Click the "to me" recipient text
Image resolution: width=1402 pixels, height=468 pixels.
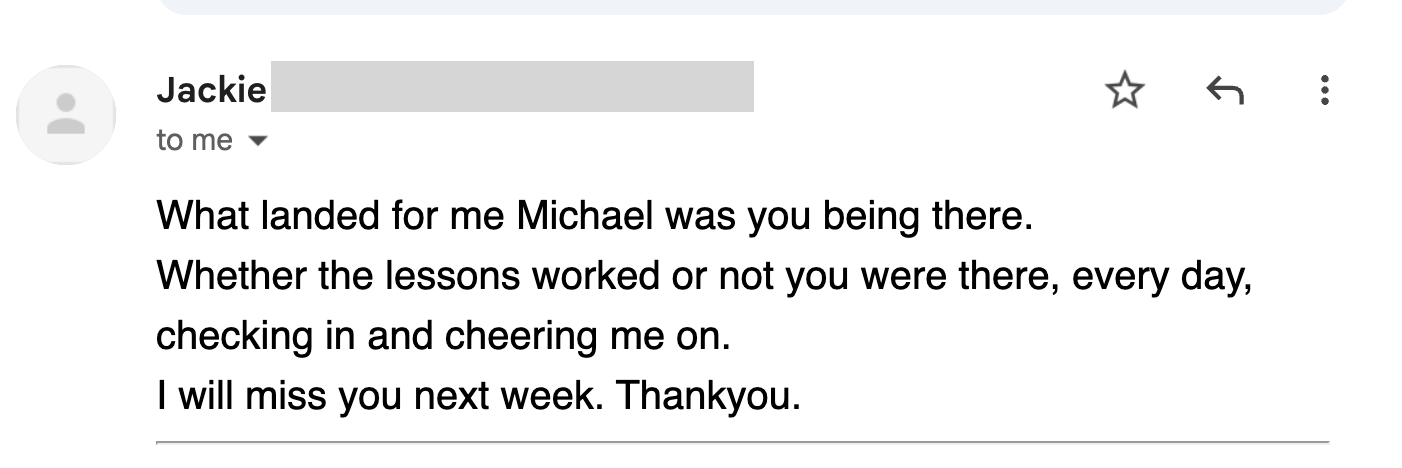(194, 141)
